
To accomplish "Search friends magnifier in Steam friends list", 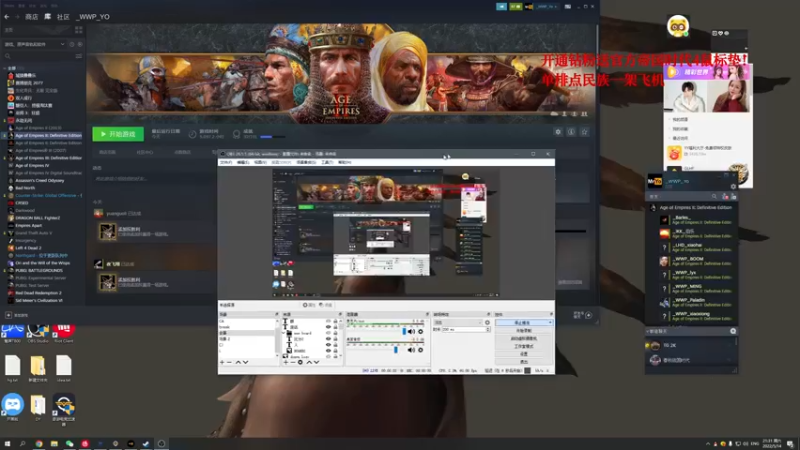I will pyautogui.click(x=714, y=196).
